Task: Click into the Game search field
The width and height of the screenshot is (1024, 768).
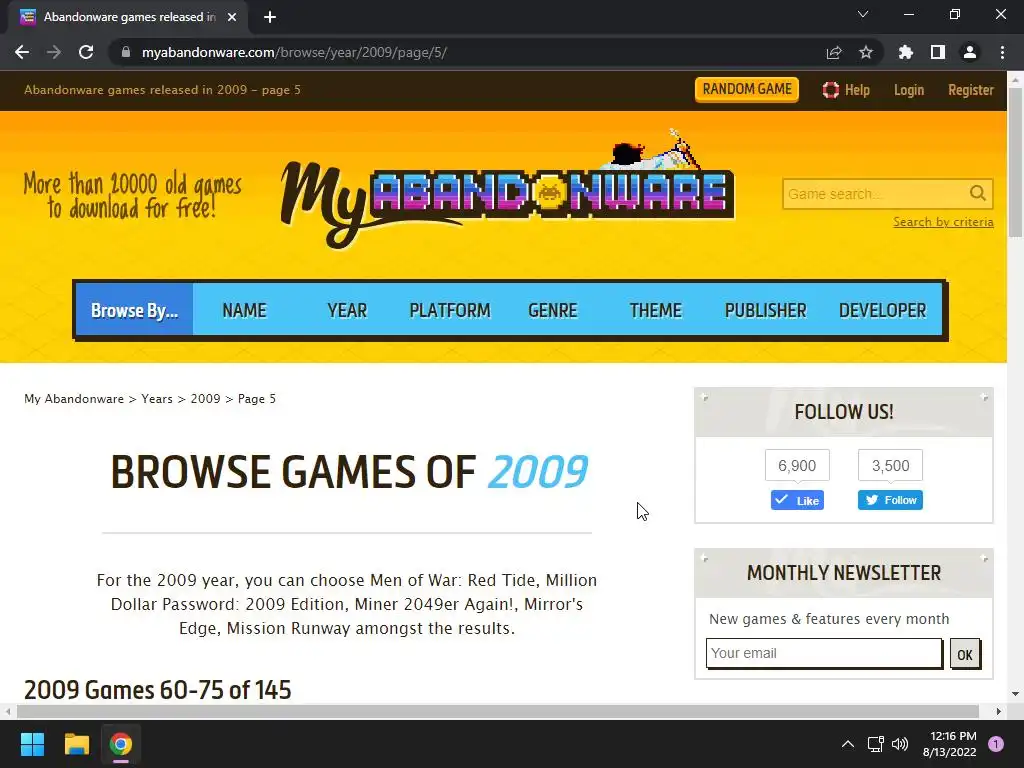Action: point(875,194)
